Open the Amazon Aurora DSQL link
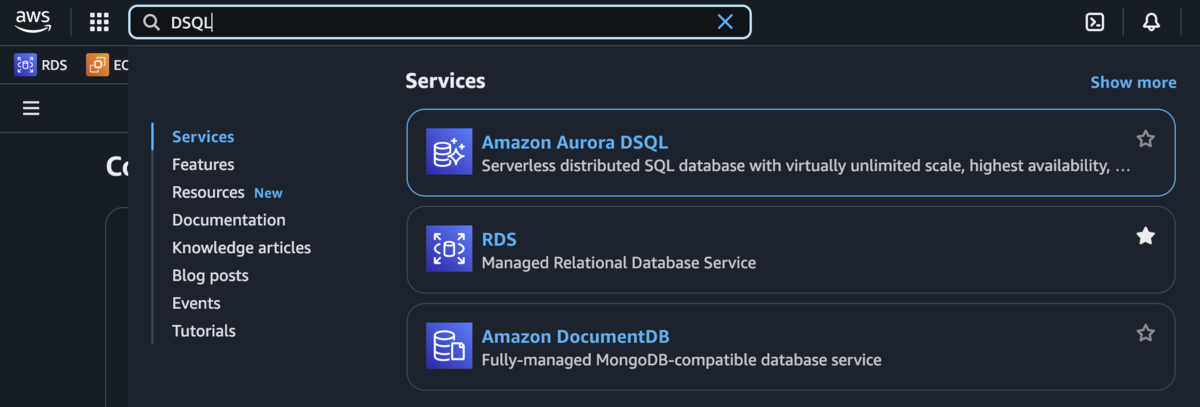This screenshot has height=407, width=1200. (x=574, y=142)
